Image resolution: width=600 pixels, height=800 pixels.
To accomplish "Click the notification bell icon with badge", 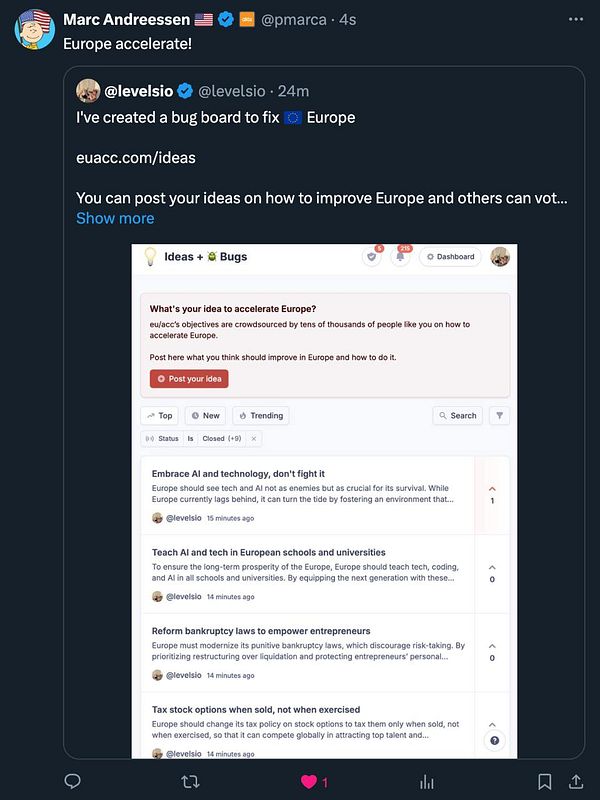I will point(400,257).
